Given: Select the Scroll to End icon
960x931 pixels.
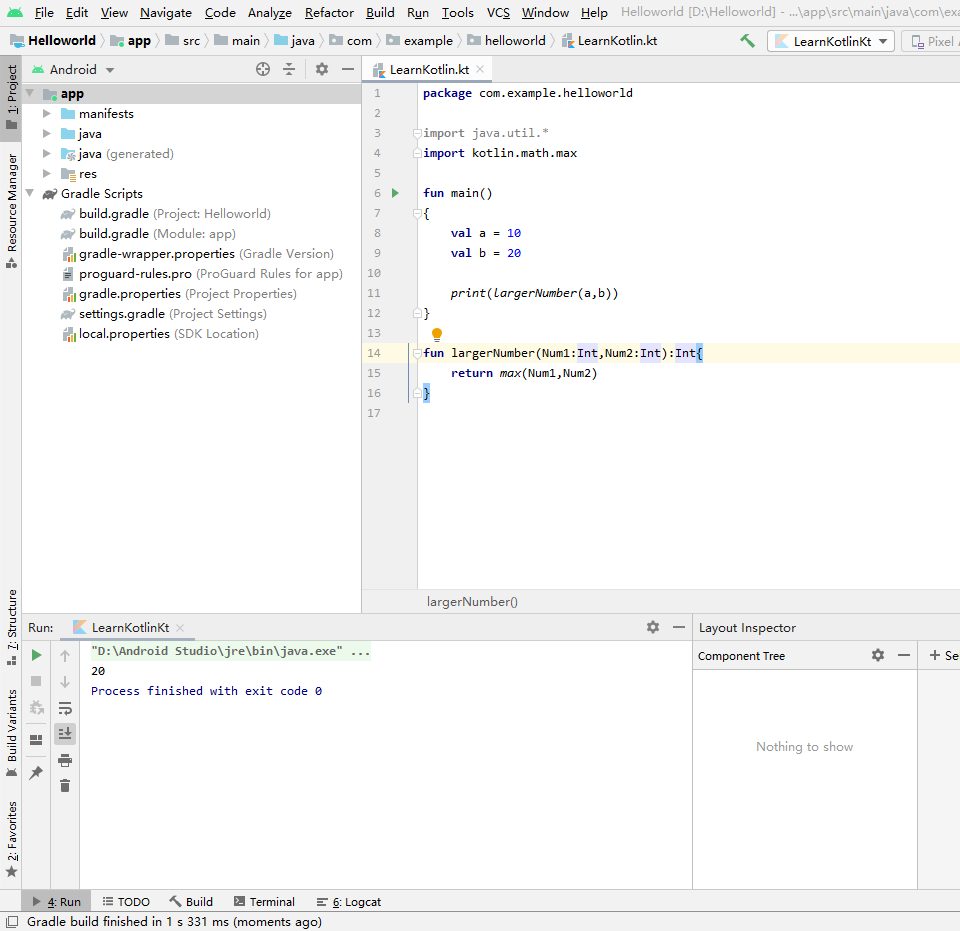Looking at the screenshot, I should pyautogui.click(x=65, y=733).
